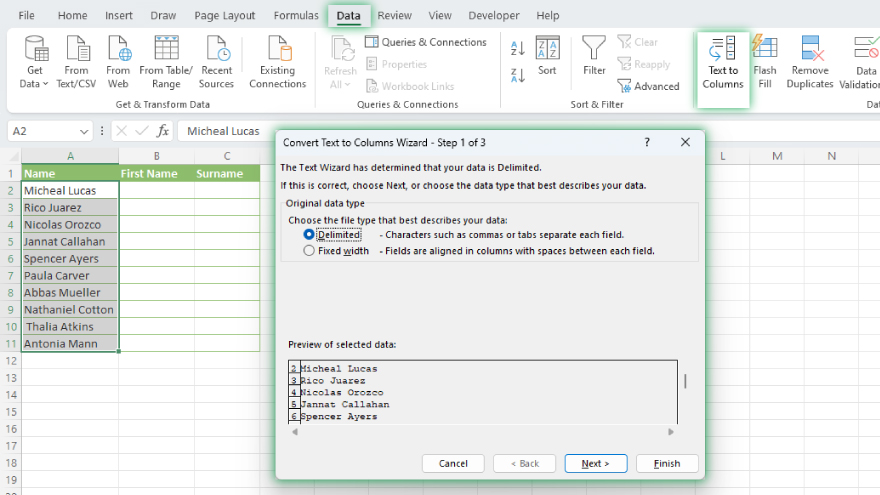
Task: Click the First Name header cell
Action: (157, 173)
